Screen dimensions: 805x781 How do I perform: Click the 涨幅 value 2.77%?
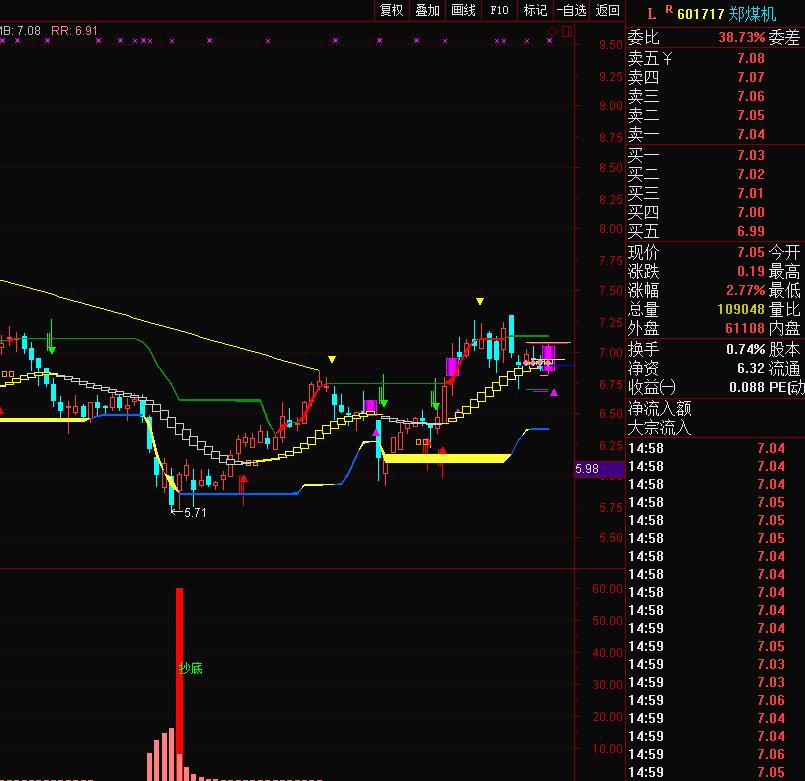click(x=745, y=290)
